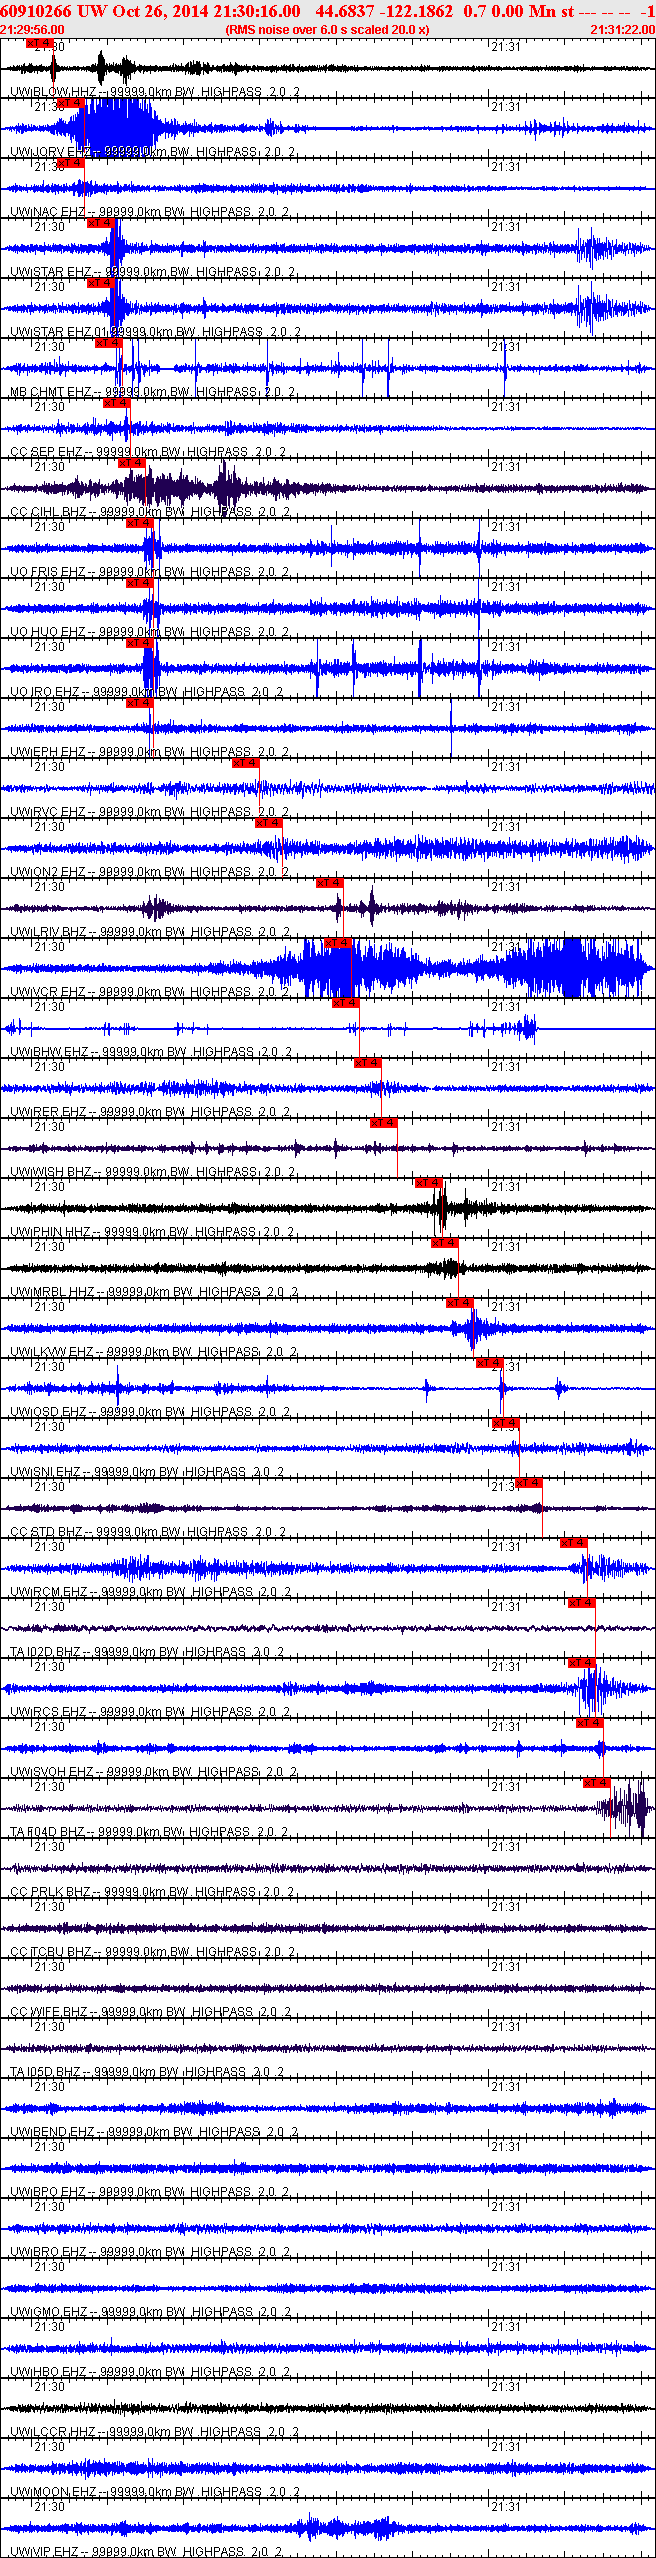Click the end time "21:31:22.00"
The width and height of the screenshot is (656, 2558).
622,30
